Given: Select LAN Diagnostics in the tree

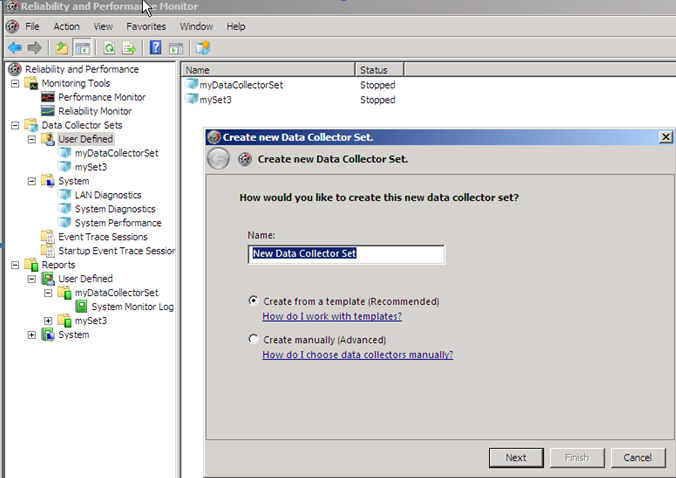Looking at the screenshot, I should [x=107, y=195].
